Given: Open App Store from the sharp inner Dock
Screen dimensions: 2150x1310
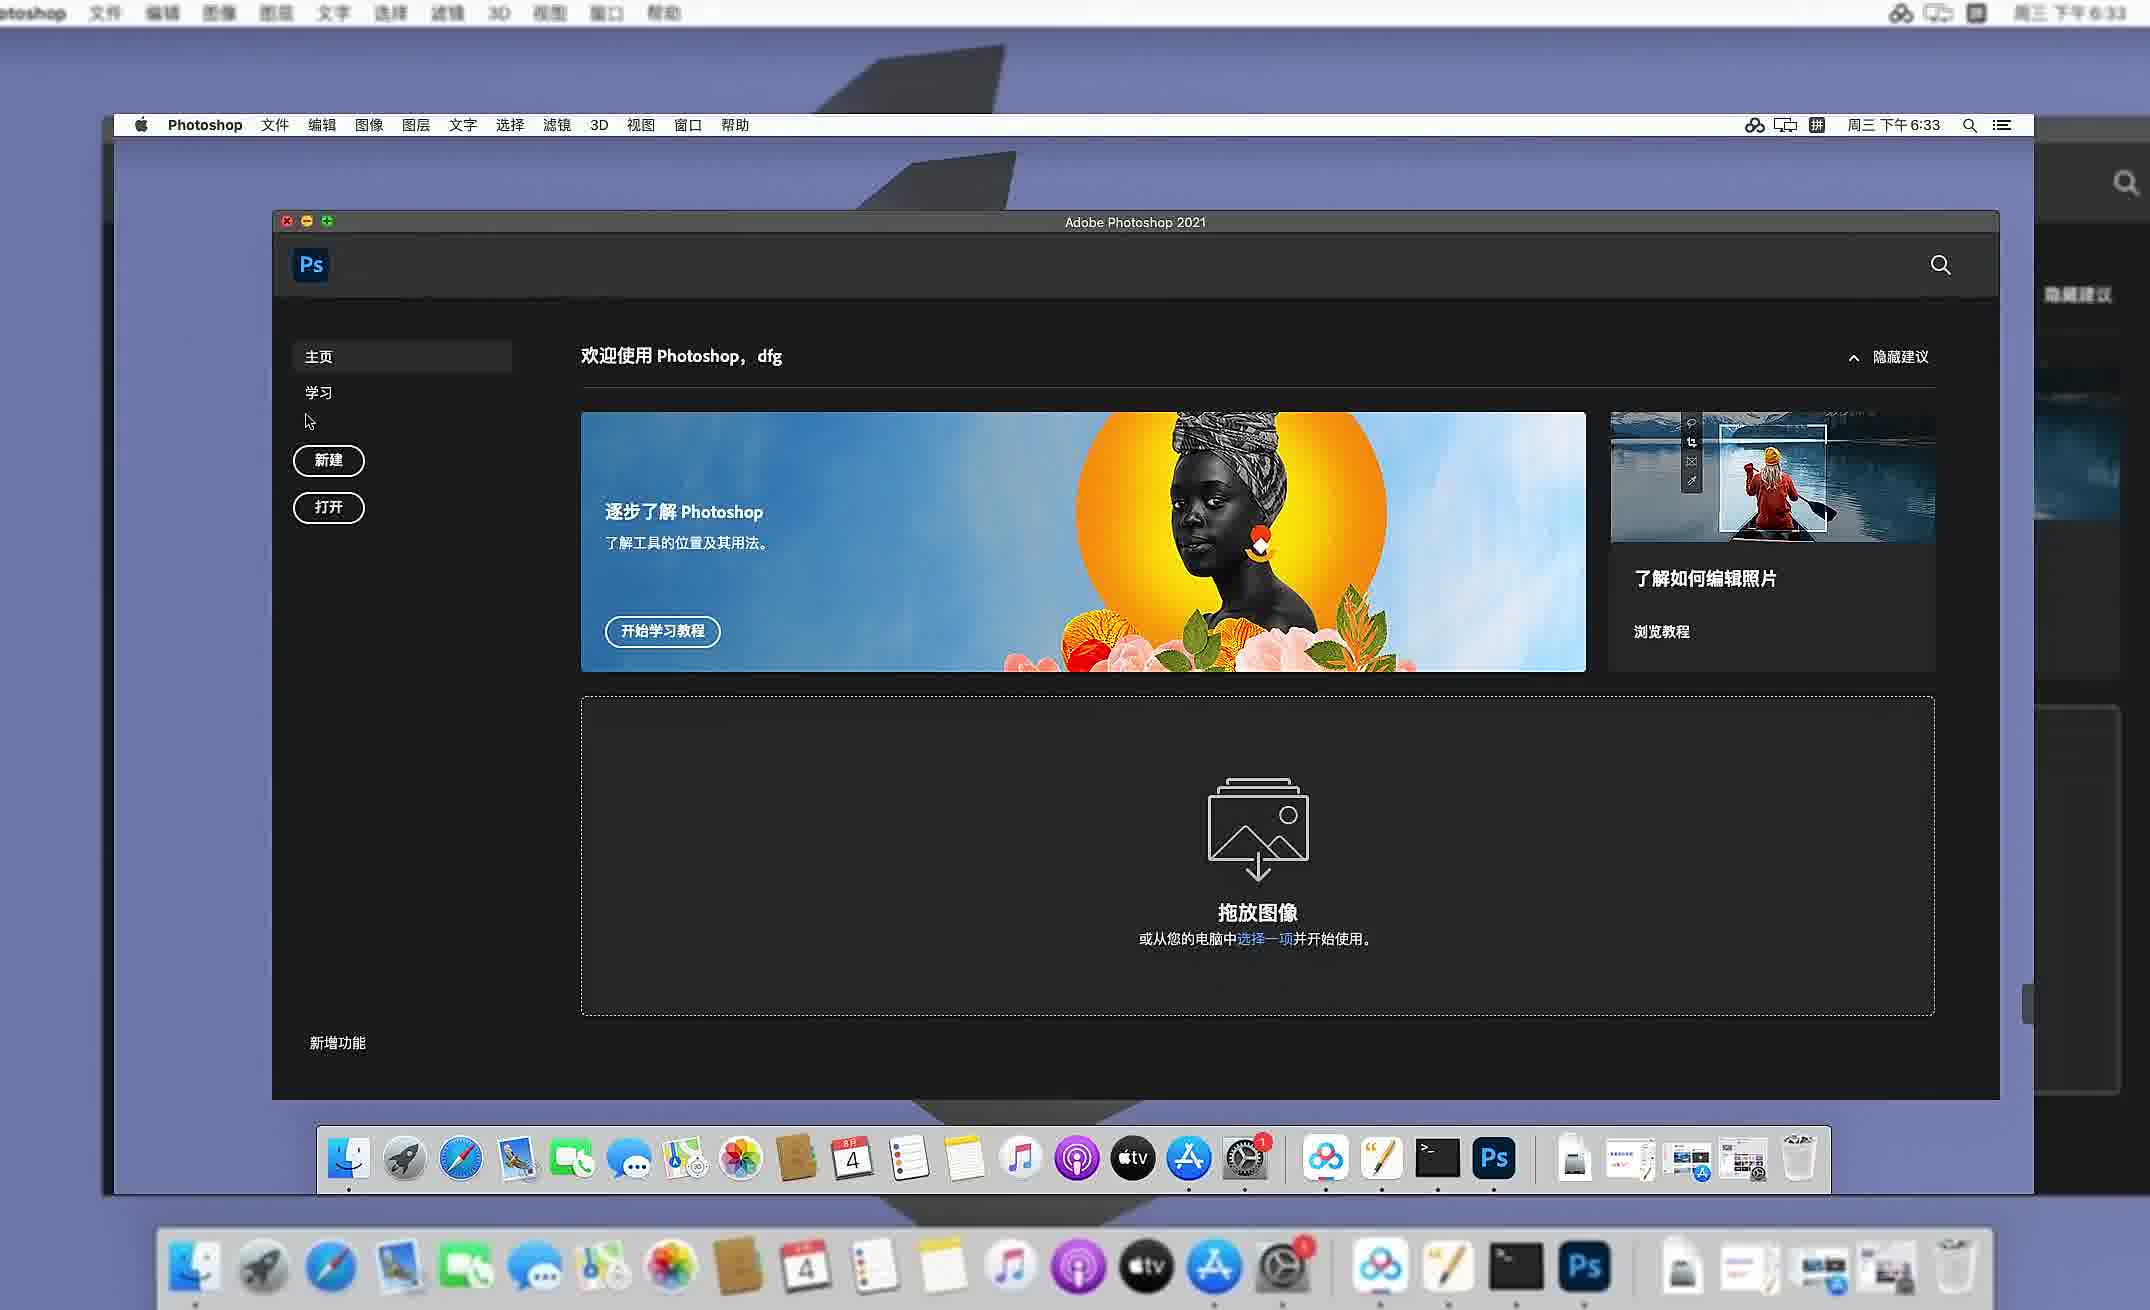Looking at the screenshot, I should coord(1188,1159).
